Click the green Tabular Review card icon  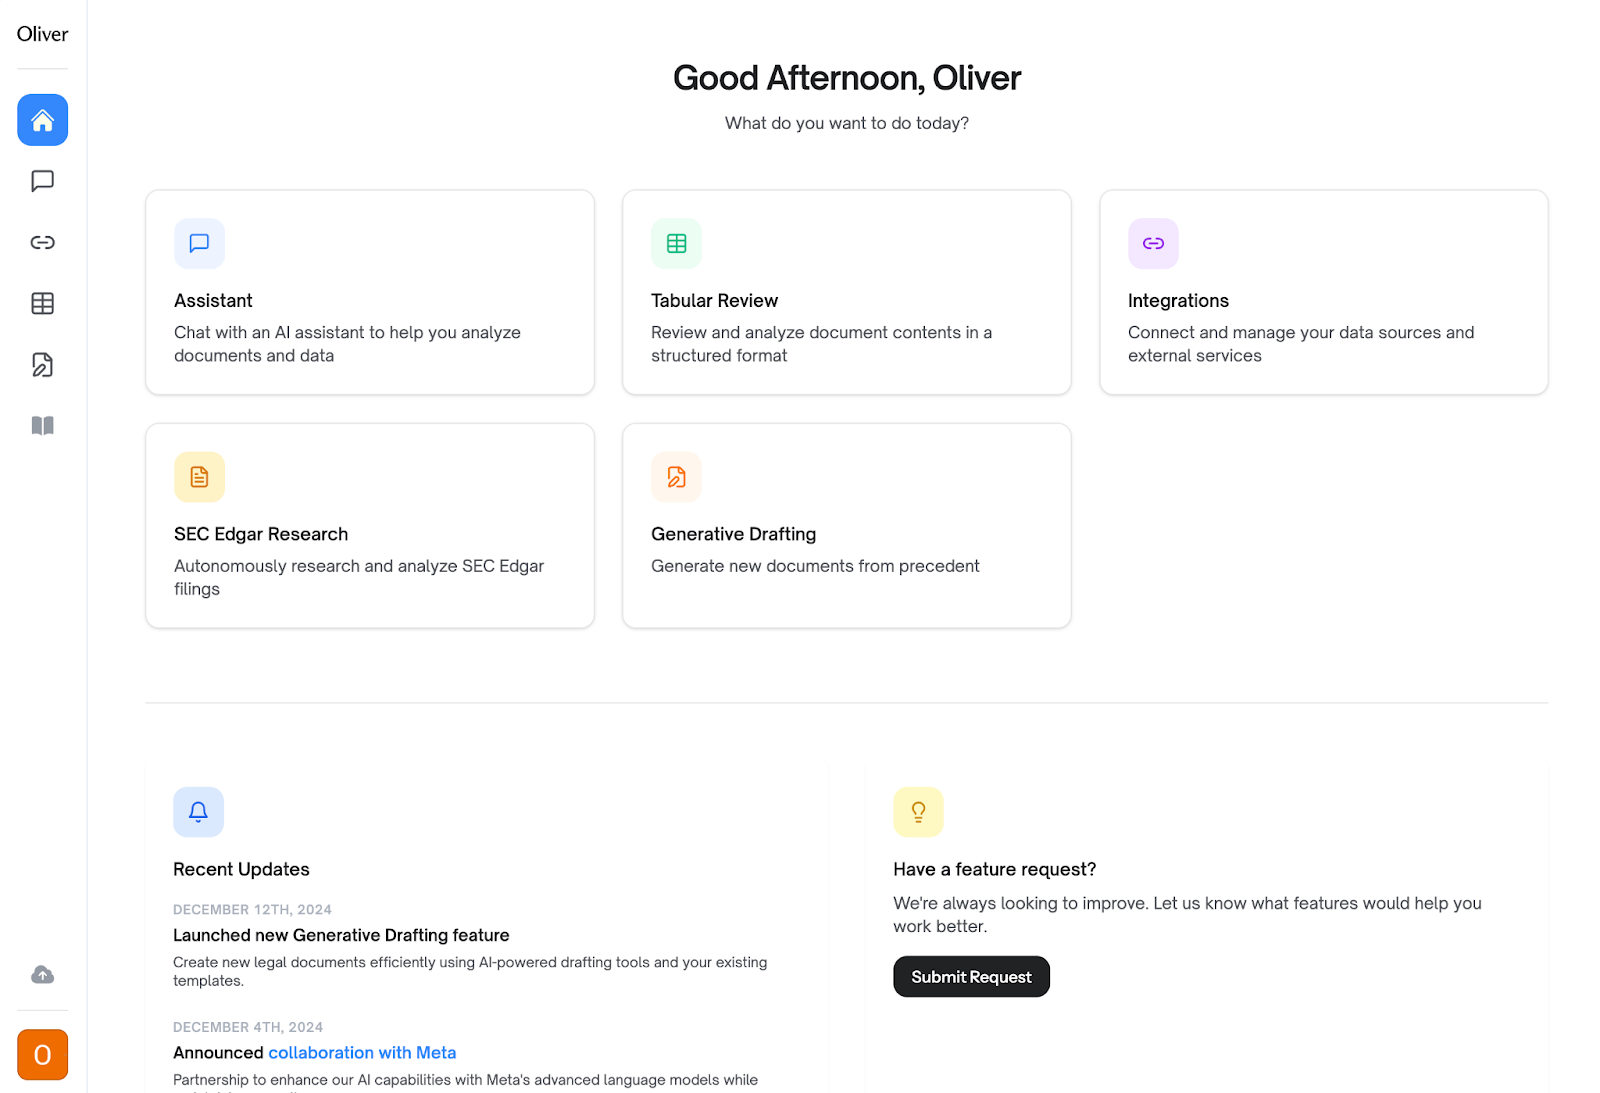coord(676,243)
